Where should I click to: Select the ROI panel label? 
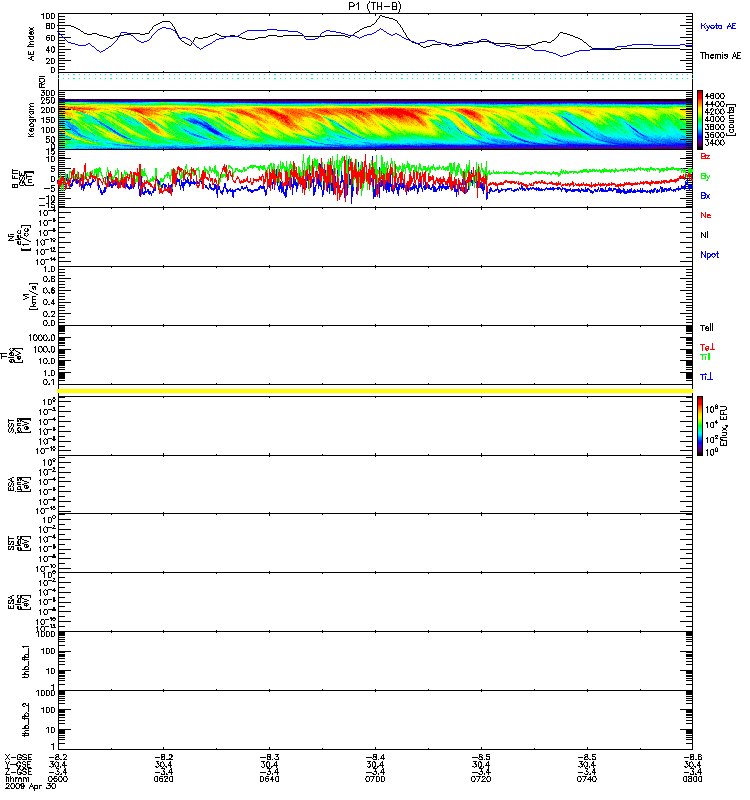[x=42, y=81]
